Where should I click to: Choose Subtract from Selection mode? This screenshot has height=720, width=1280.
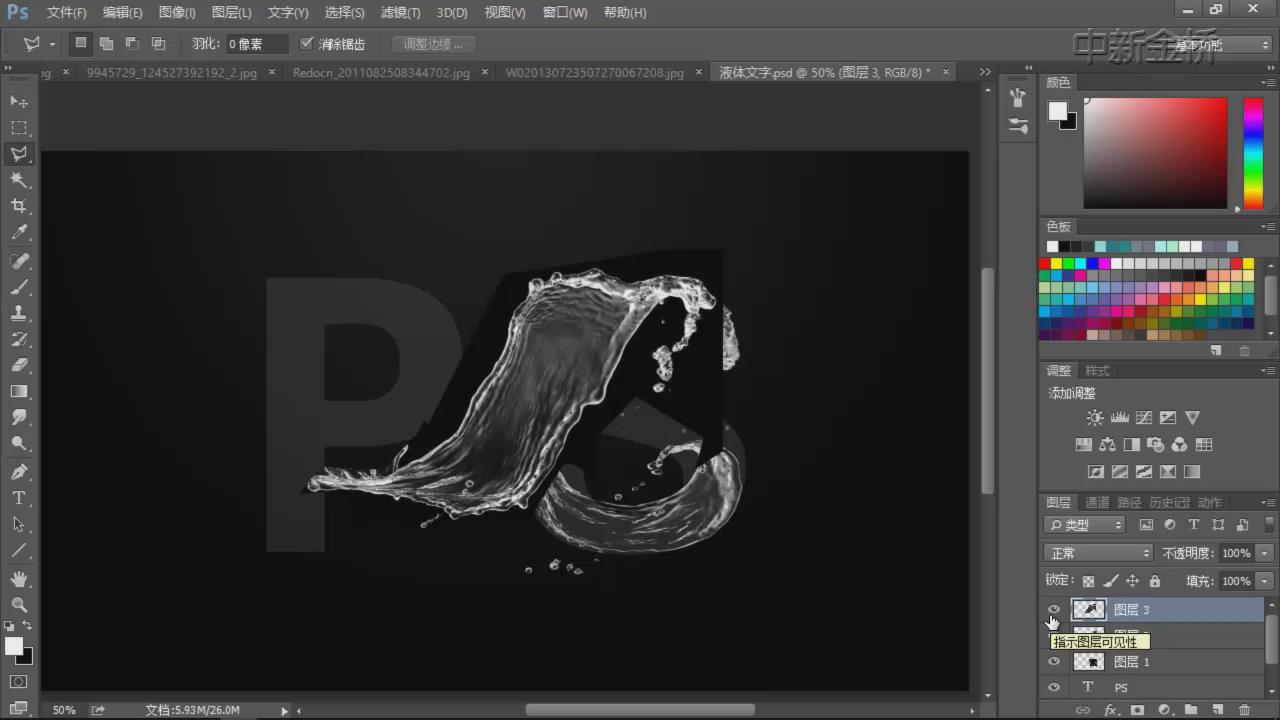[132, 44]
